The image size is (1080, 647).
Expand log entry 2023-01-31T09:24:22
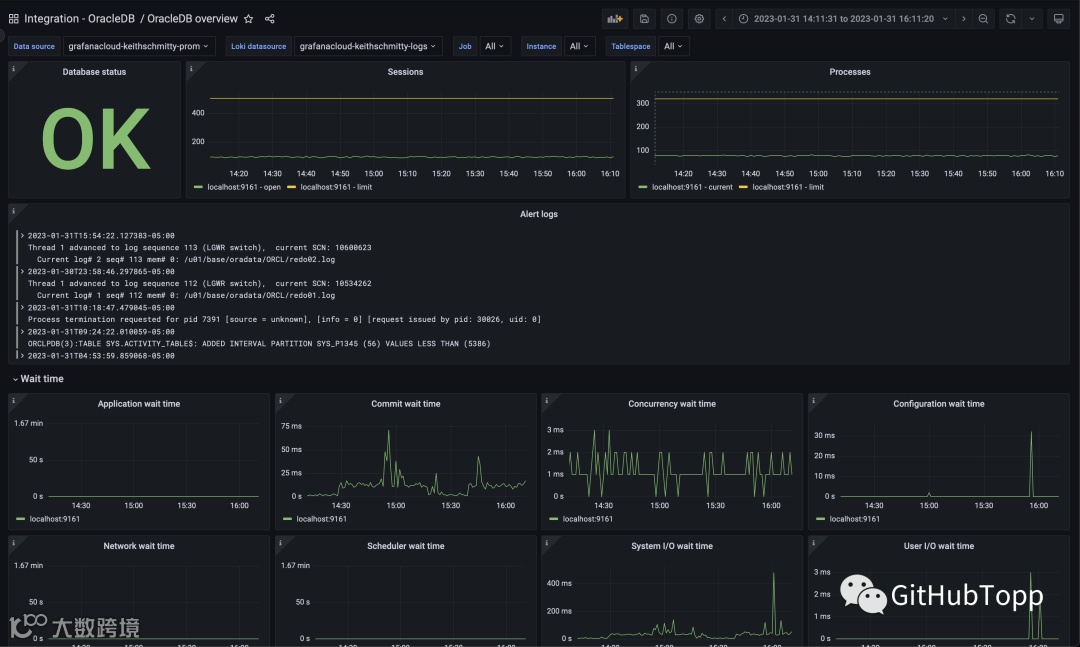tap(22, 331)
